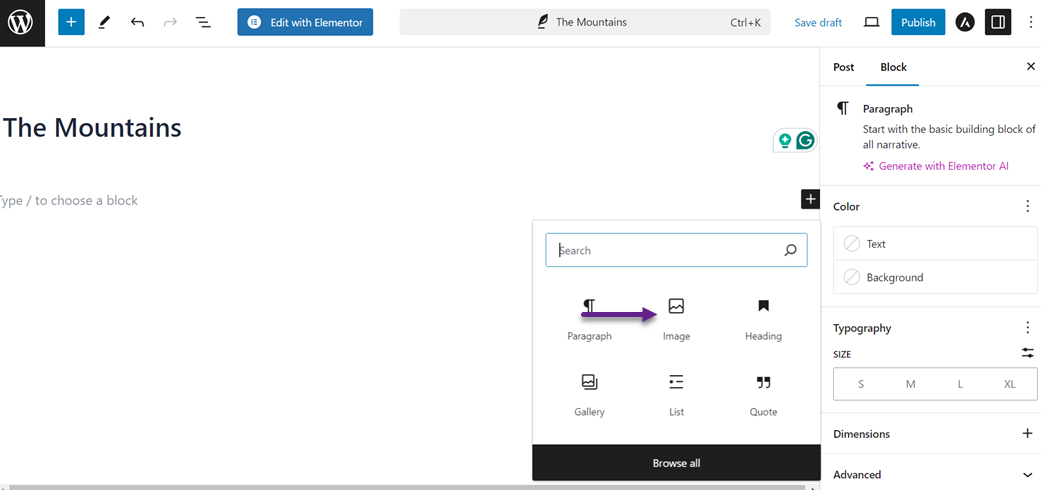Screen dimensions: 1041x490
Task: Undo the last change
Action: point(137,22)
